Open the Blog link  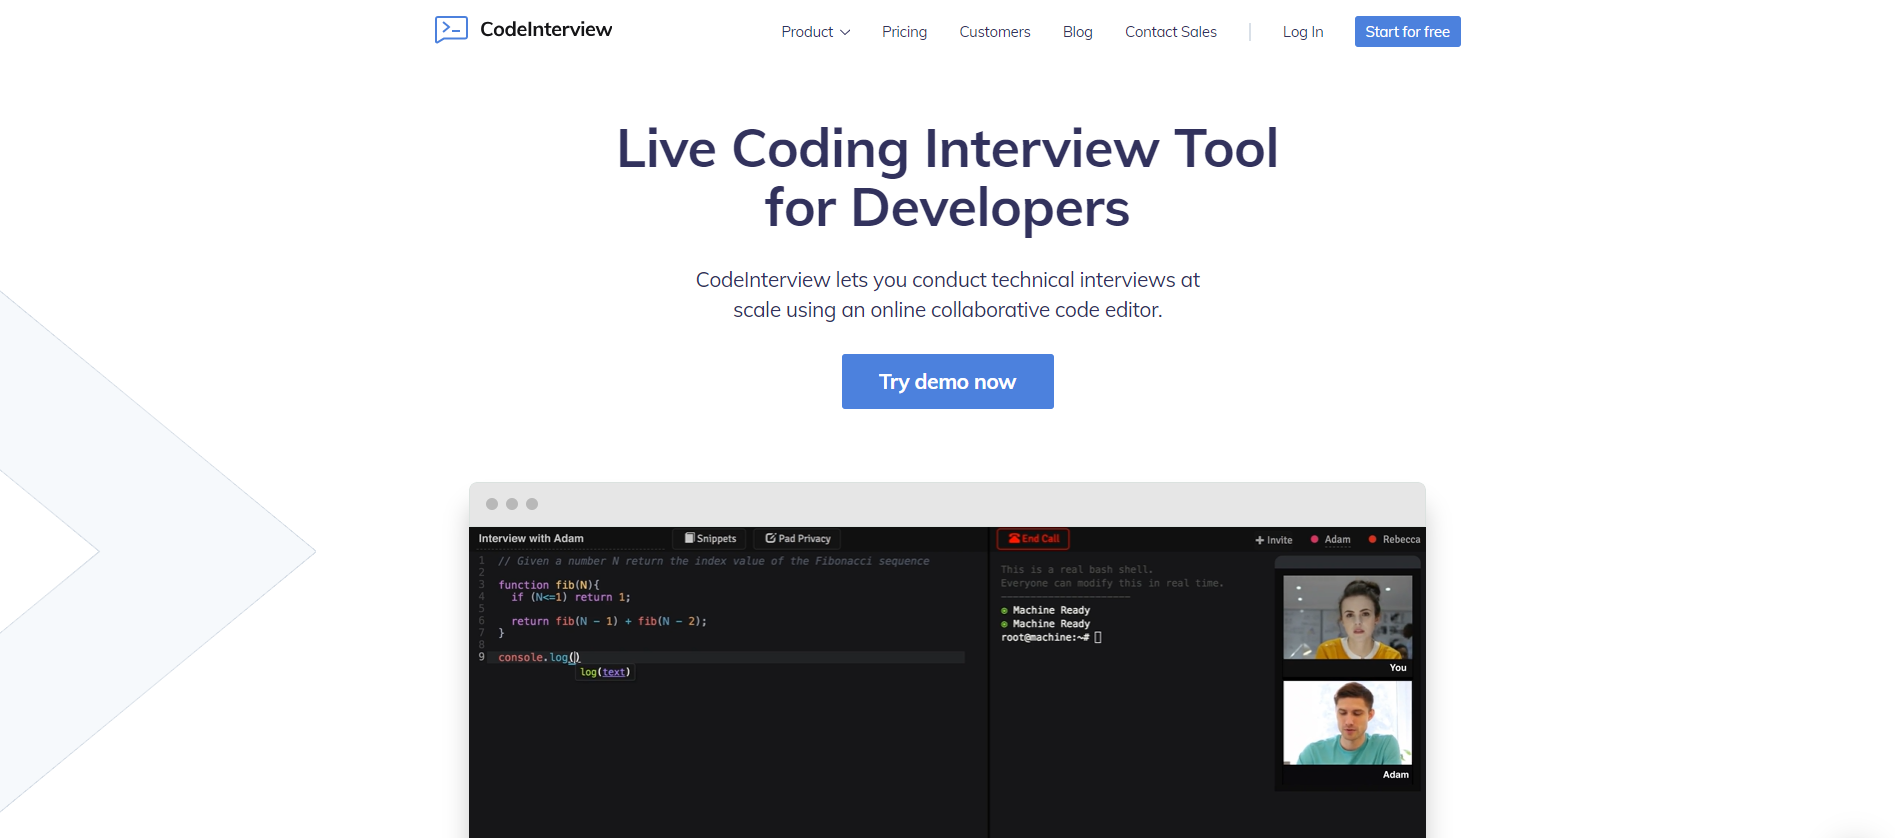[x=1077, y=32]
